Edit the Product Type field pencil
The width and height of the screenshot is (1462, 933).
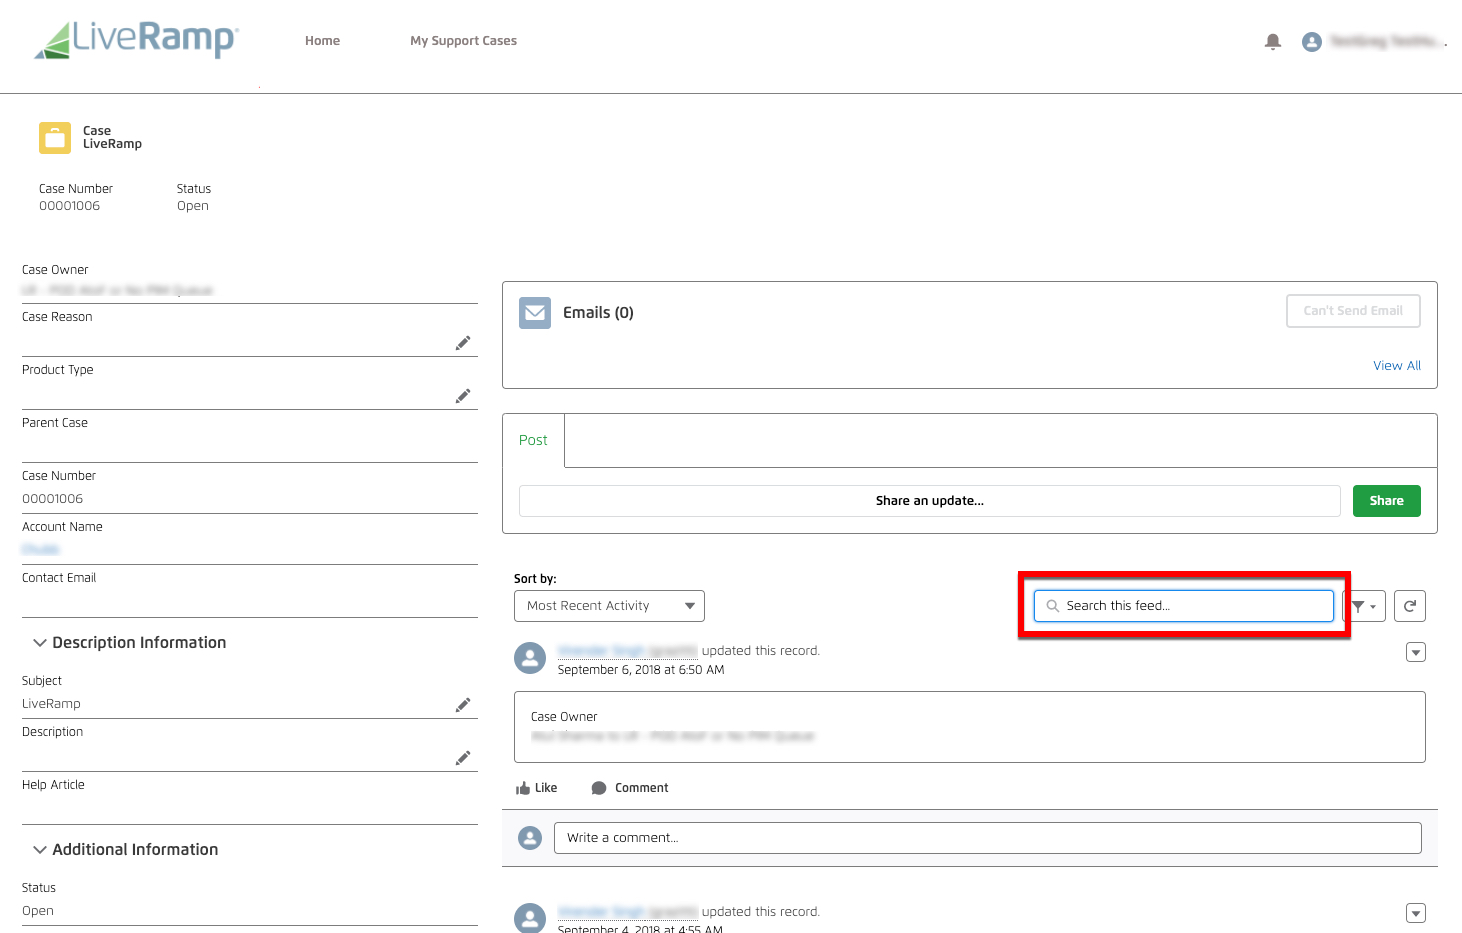463,396
